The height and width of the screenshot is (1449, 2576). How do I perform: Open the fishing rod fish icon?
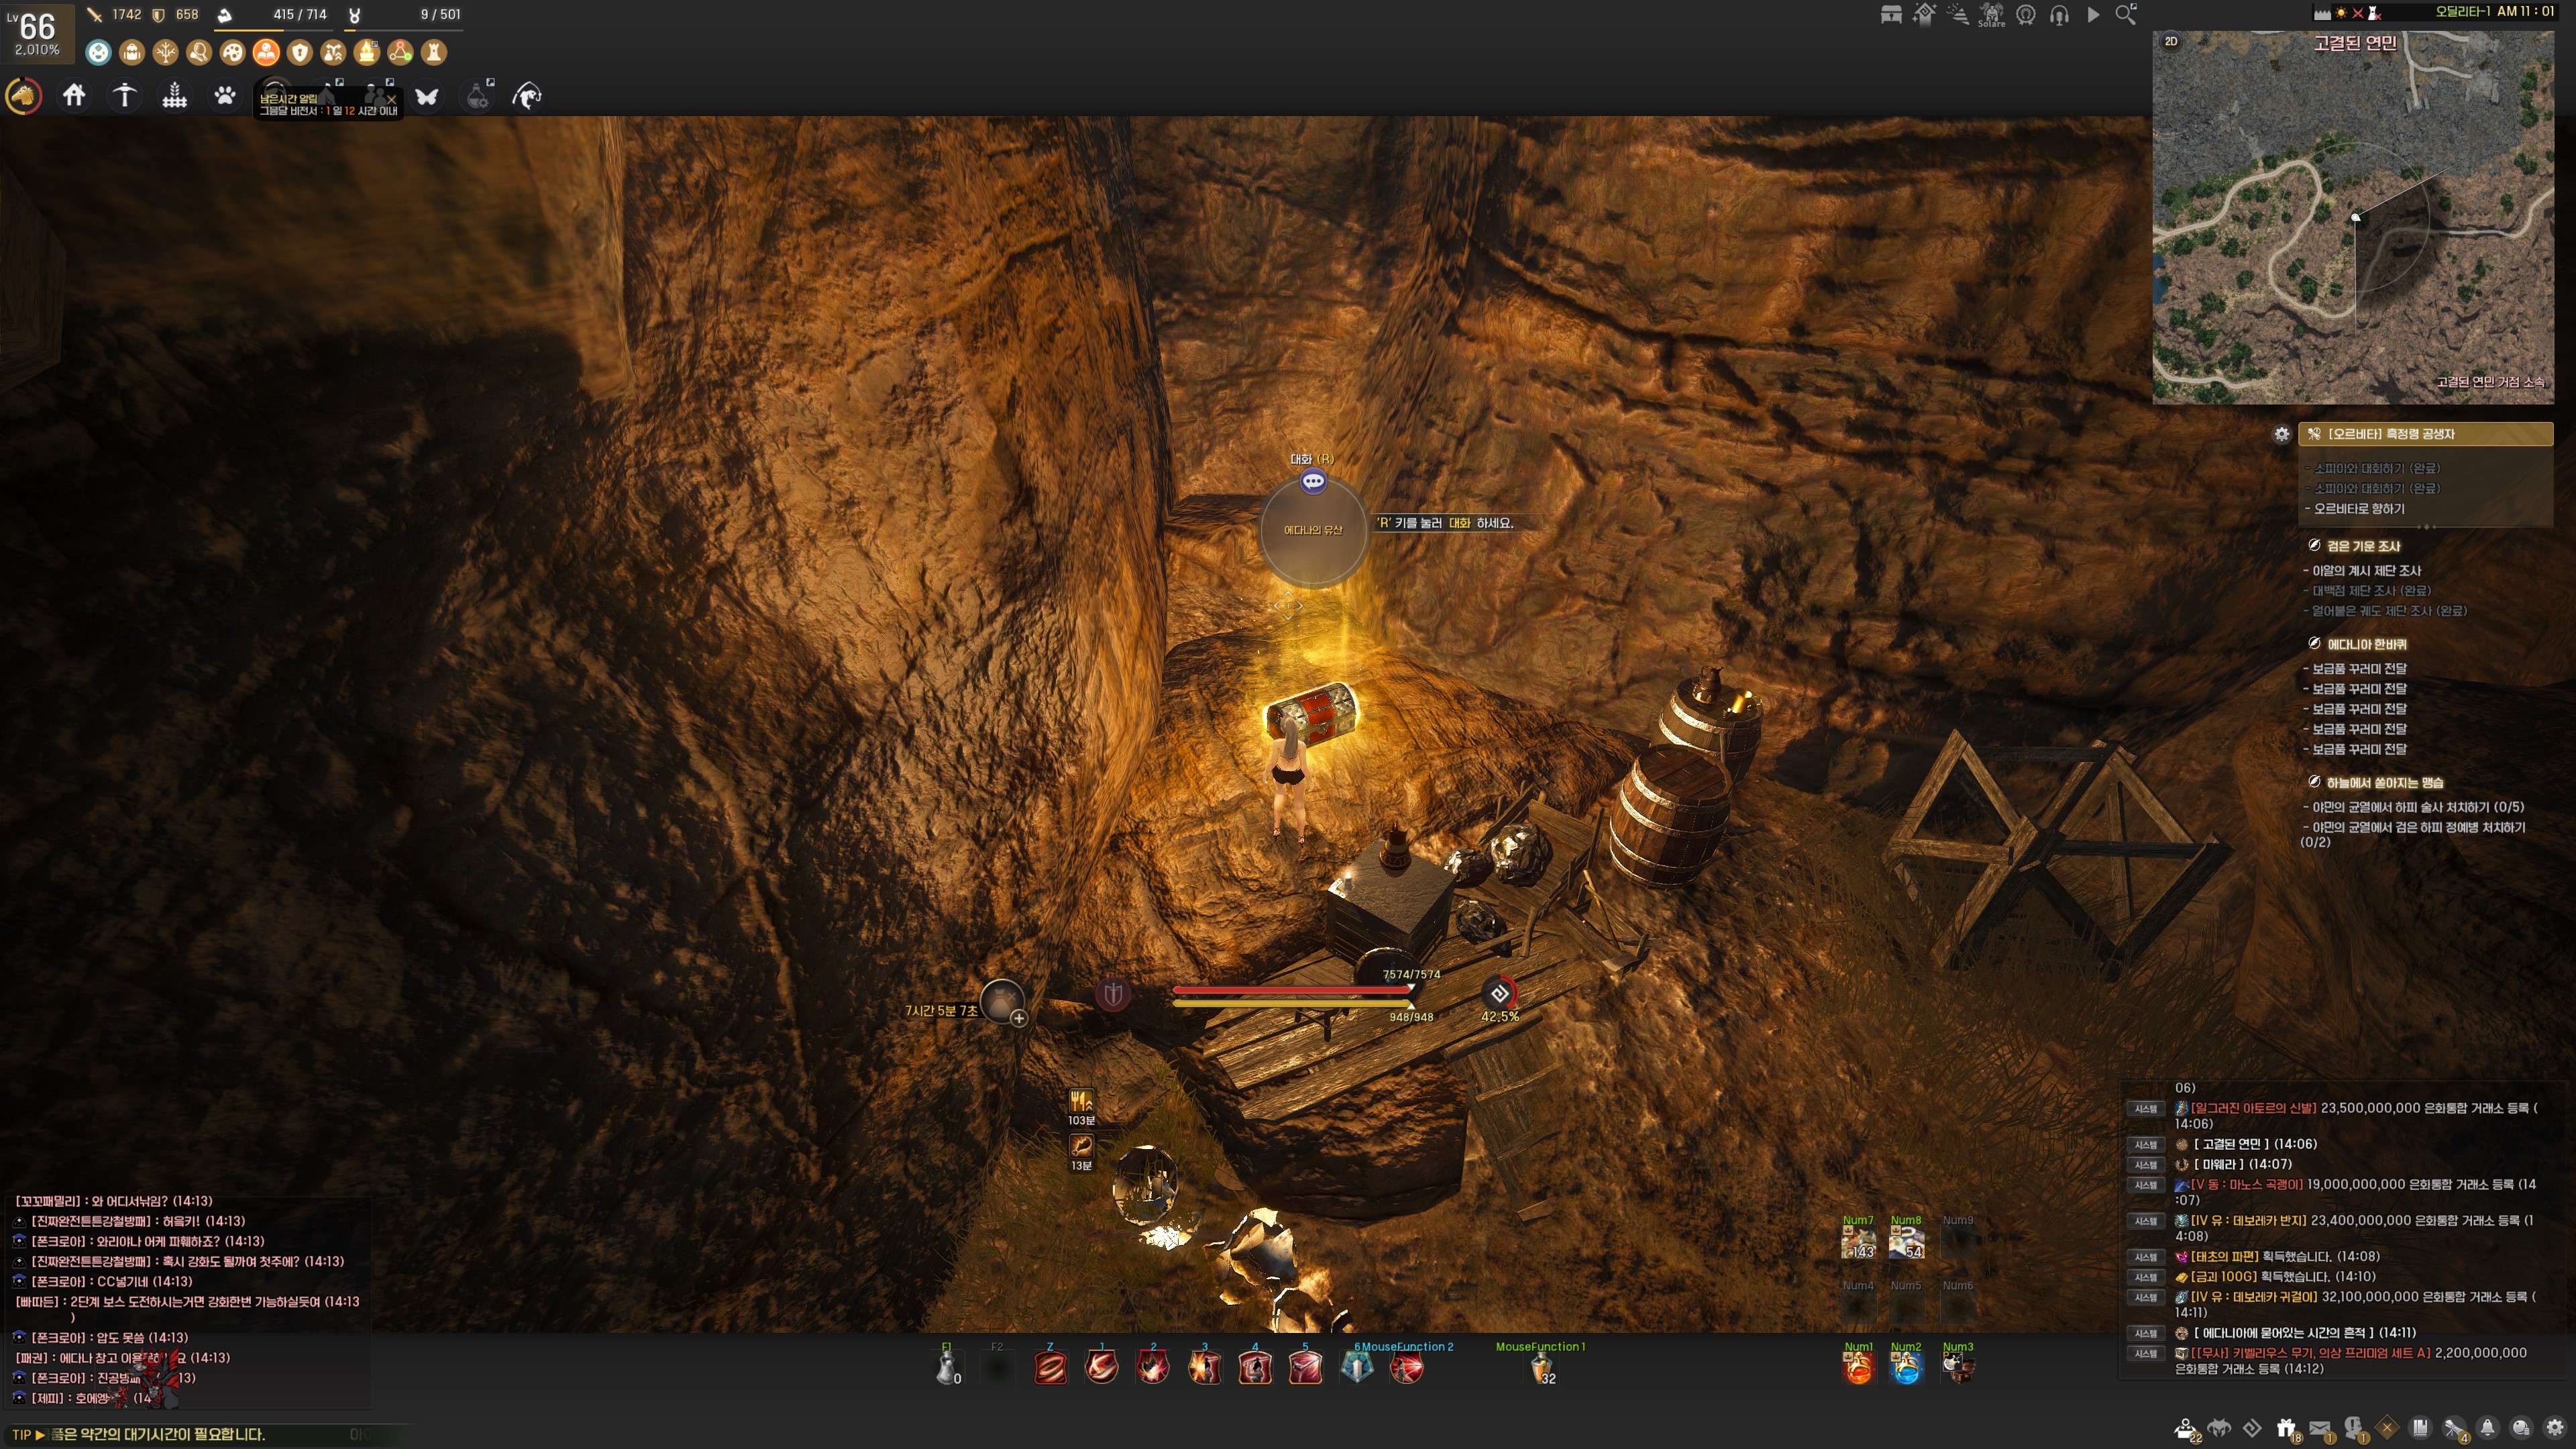click(x=527, y=96)
